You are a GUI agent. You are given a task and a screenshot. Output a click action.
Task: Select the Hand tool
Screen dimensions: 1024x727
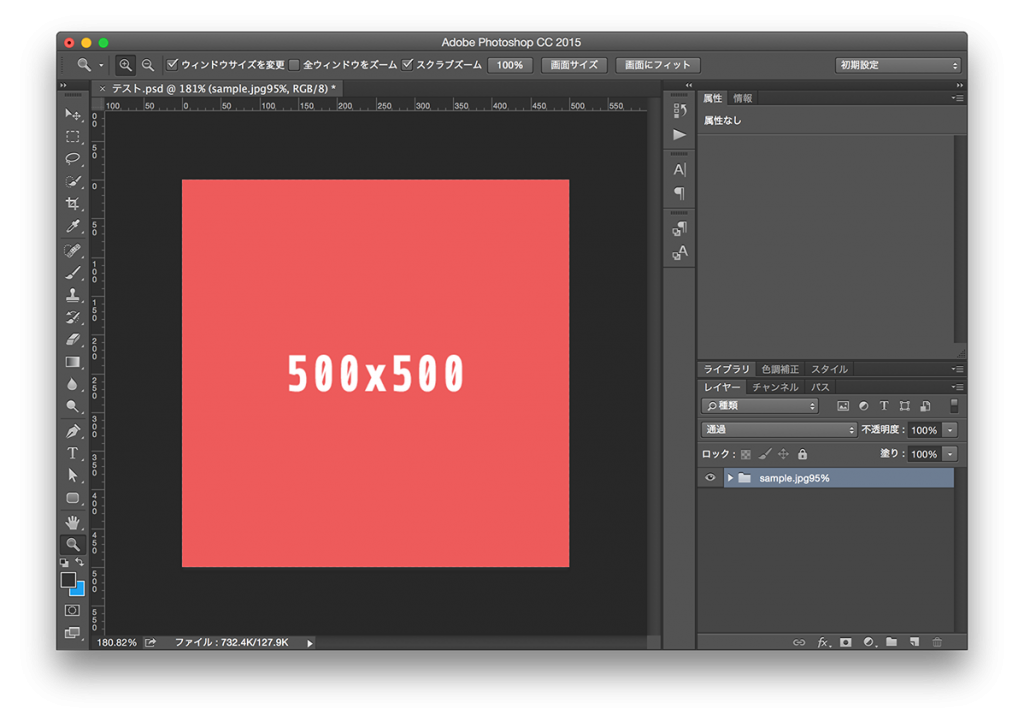pyautogui.click(x=73, y=522)
